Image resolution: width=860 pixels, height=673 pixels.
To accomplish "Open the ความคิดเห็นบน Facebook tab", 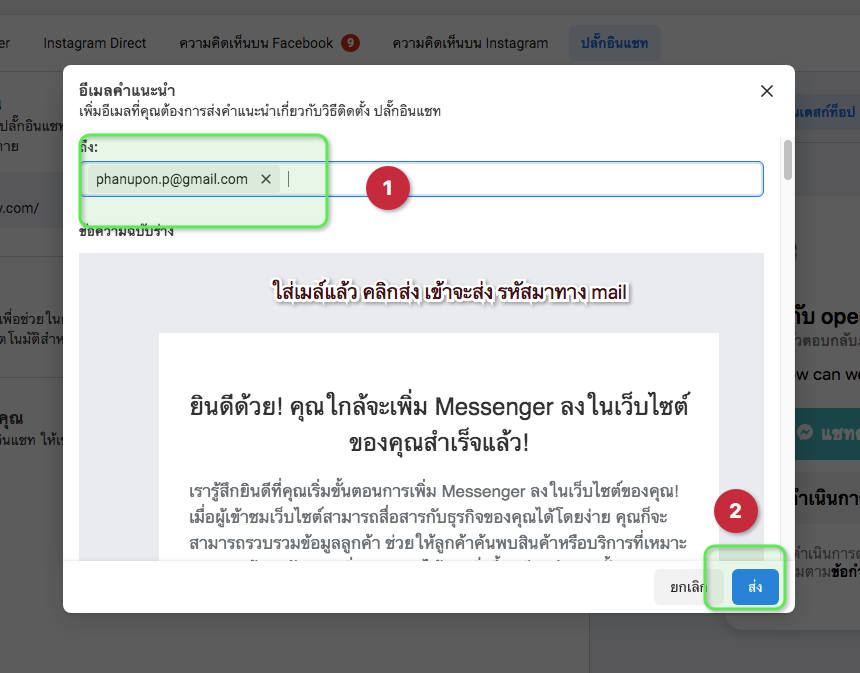I will tap(256, 43).
